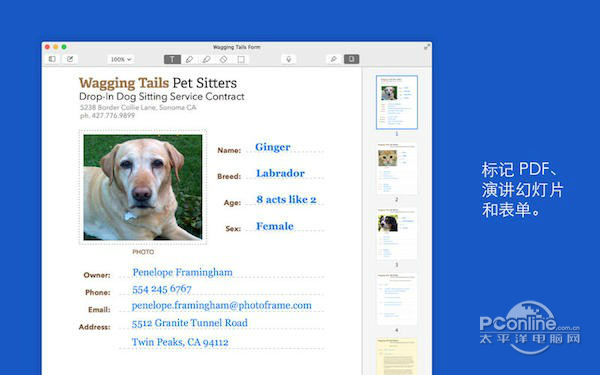Select the Labrador photo in the form
The image size is (600, 375).
(x=143, y=187)
